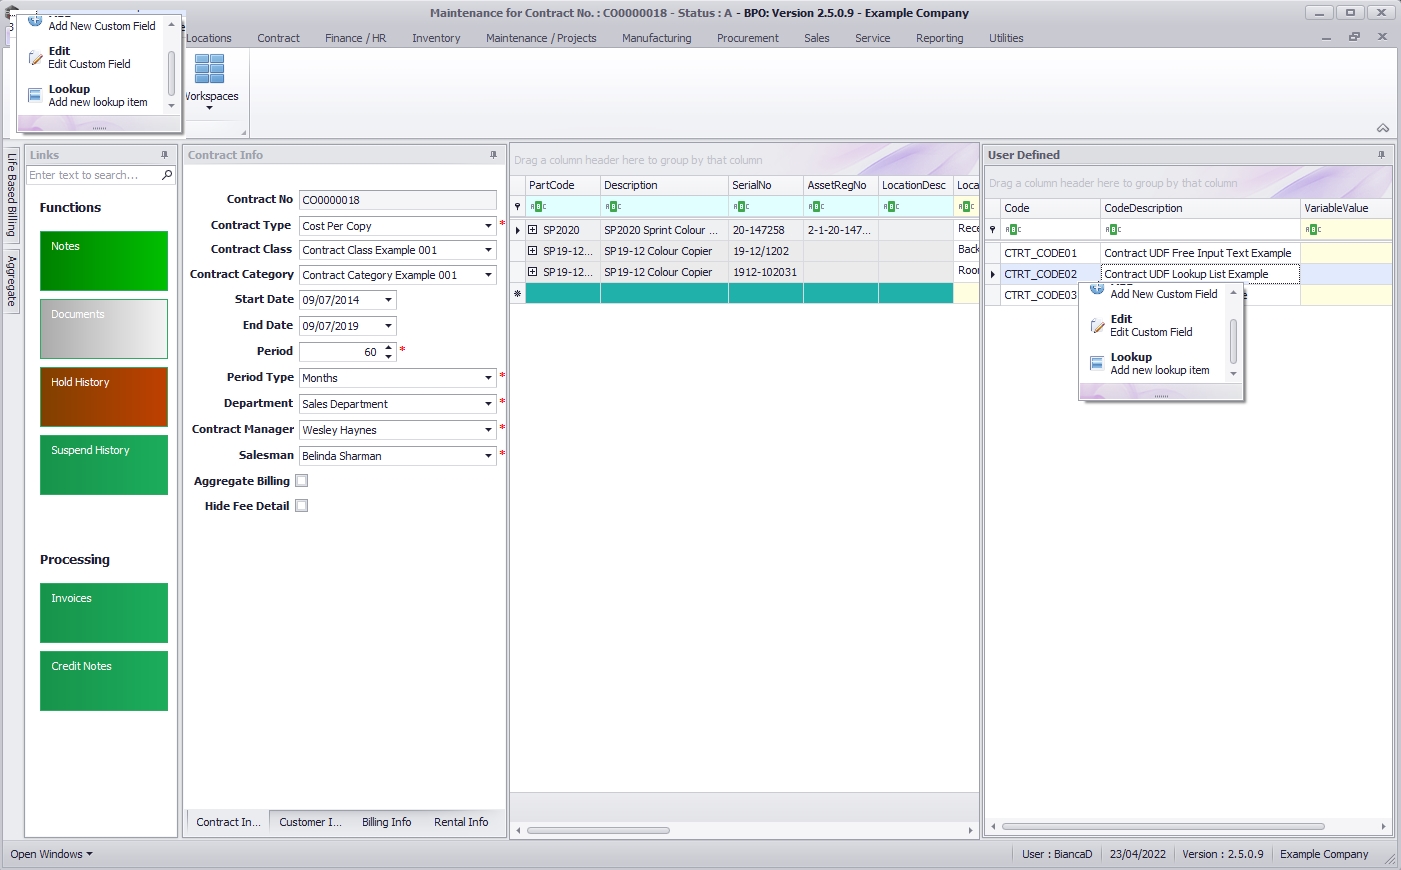The height and width of the screenshot is (870, 1401).
Task: Tick the Hide Fee Detail checkbox
Action: pos(302,506)
